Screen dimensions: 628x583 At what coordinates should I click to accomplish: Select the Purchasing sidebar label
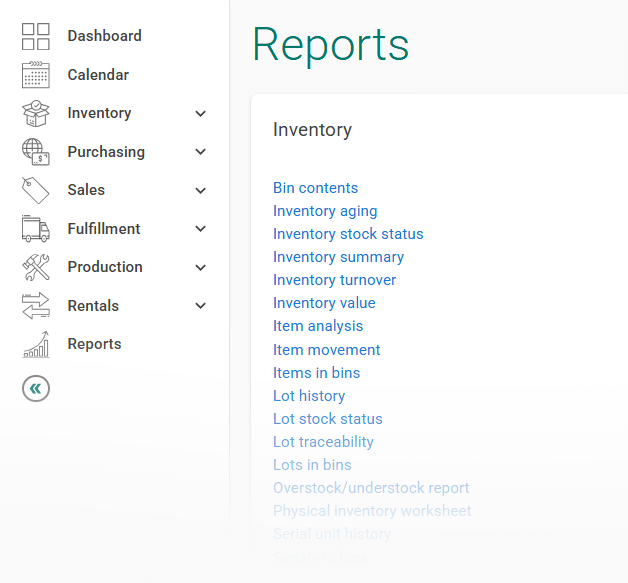click(106, 152)
